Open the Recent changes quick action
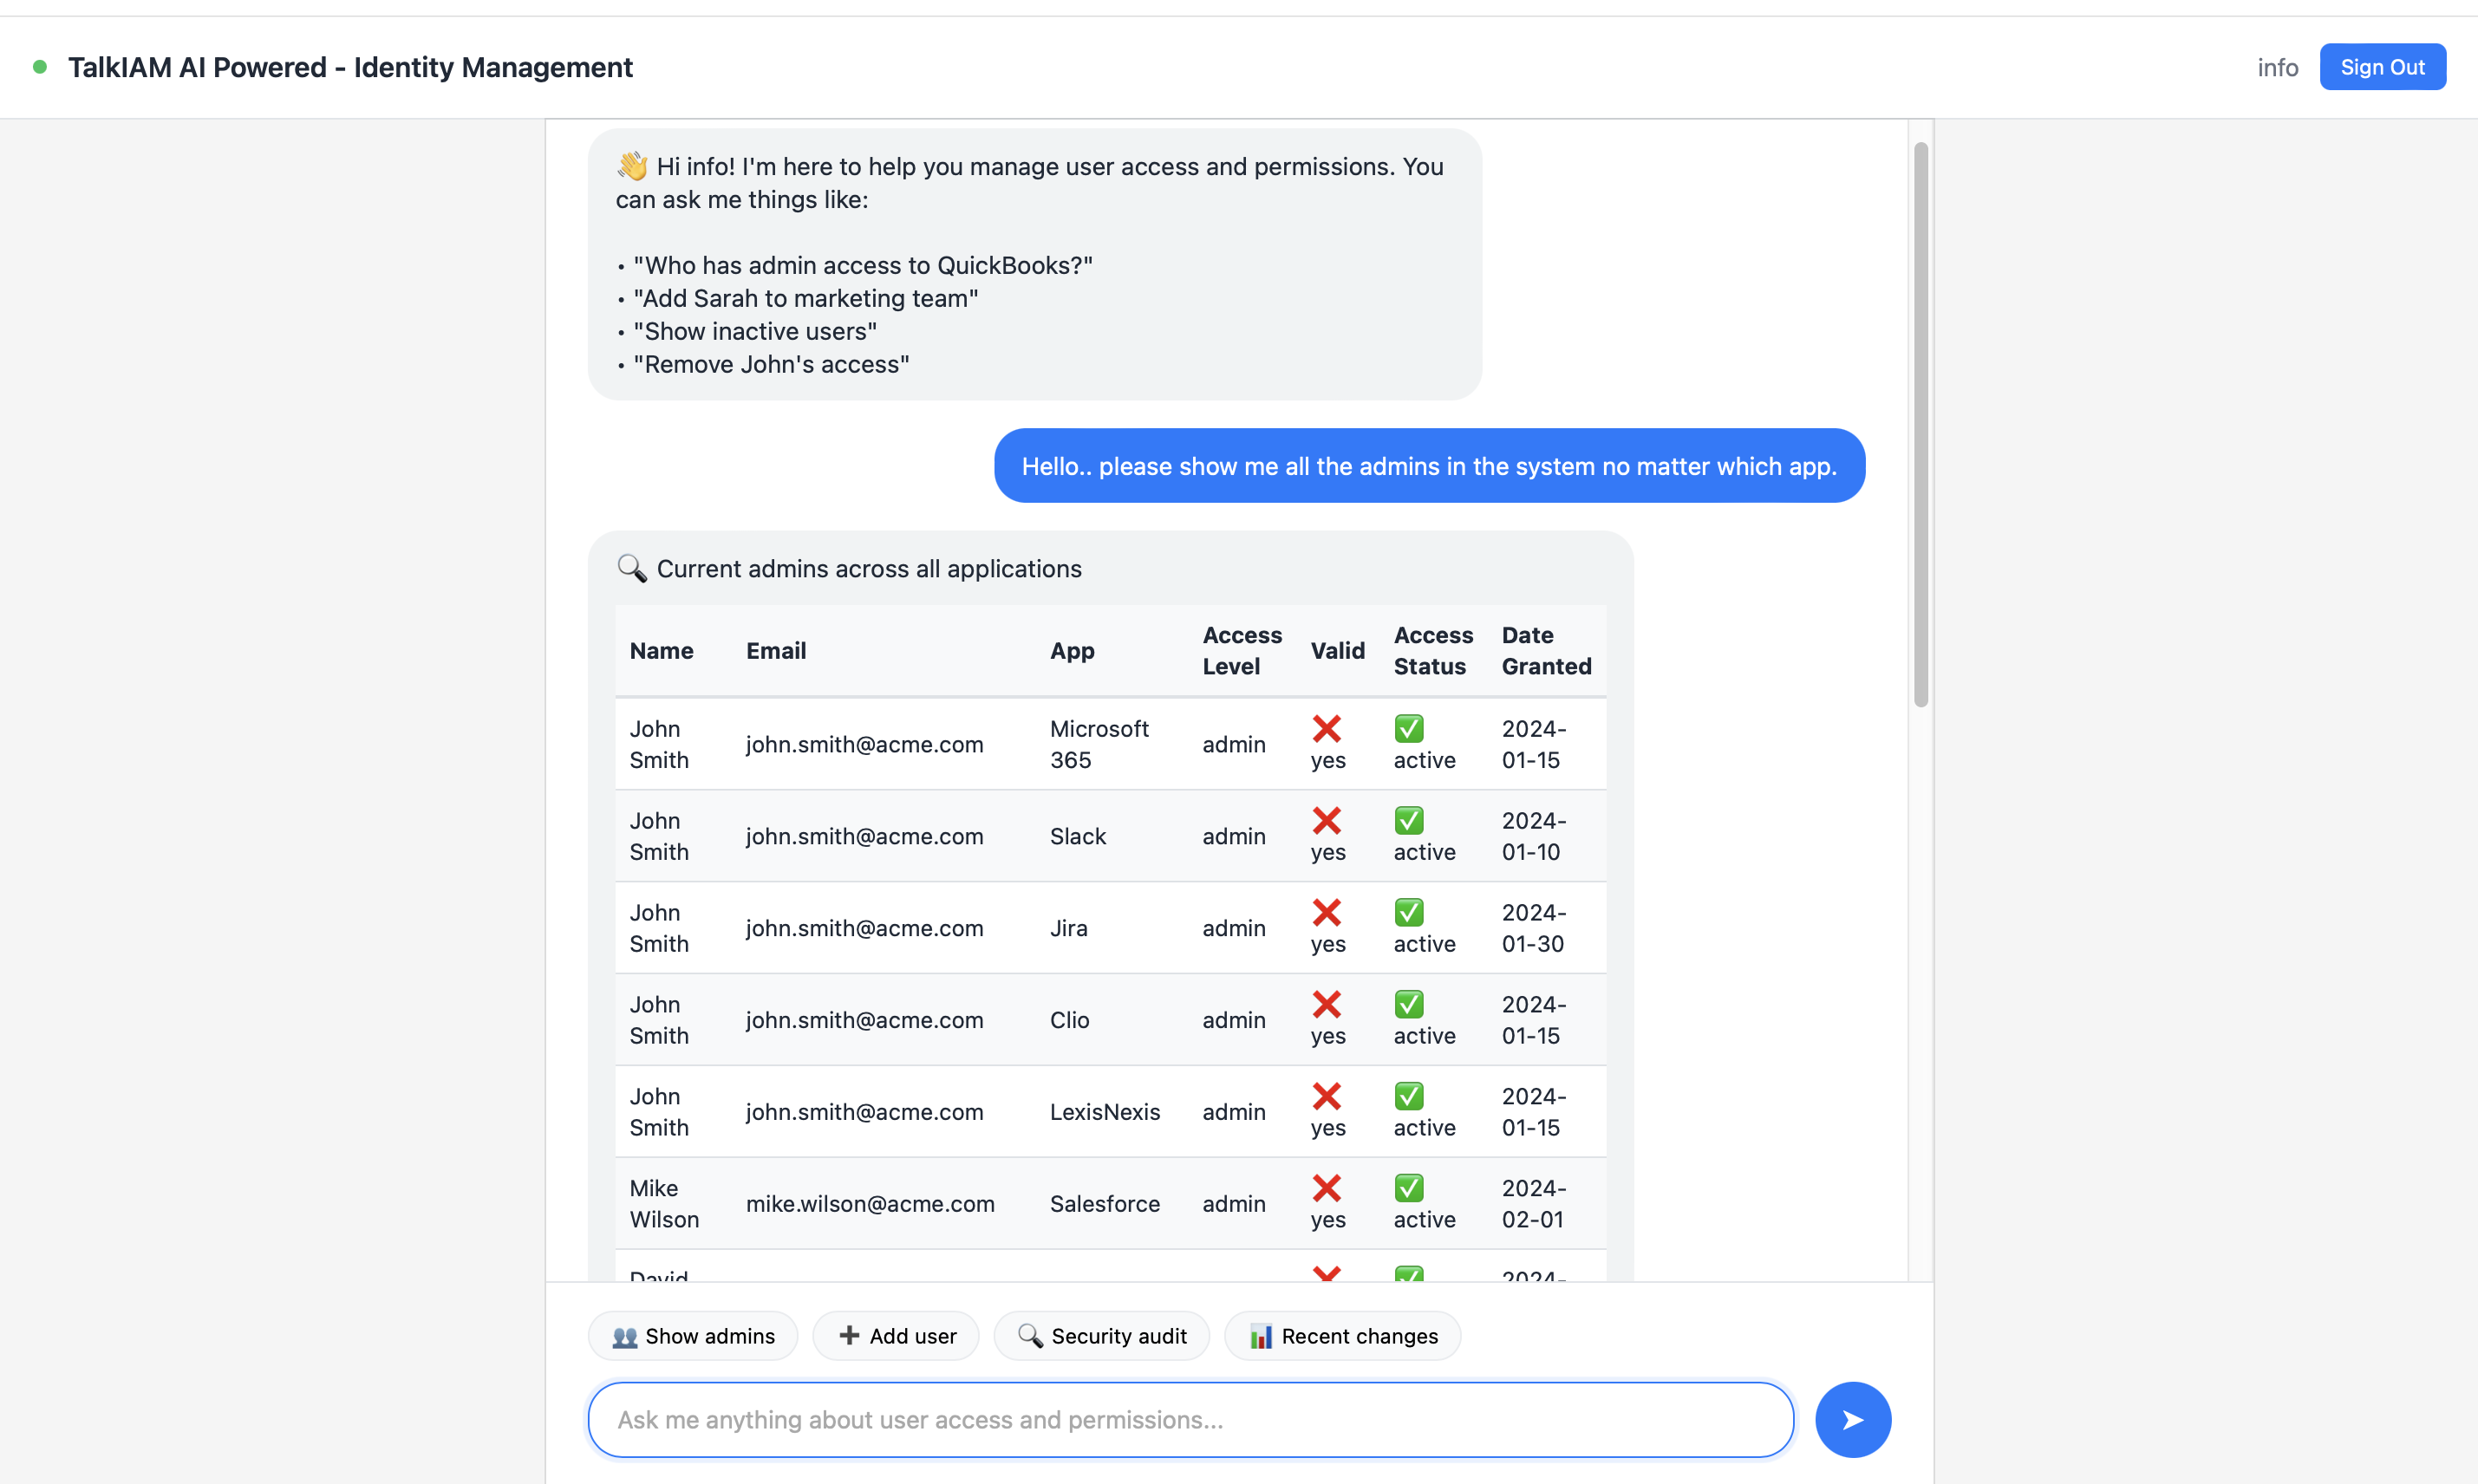 [1342, 1336]
